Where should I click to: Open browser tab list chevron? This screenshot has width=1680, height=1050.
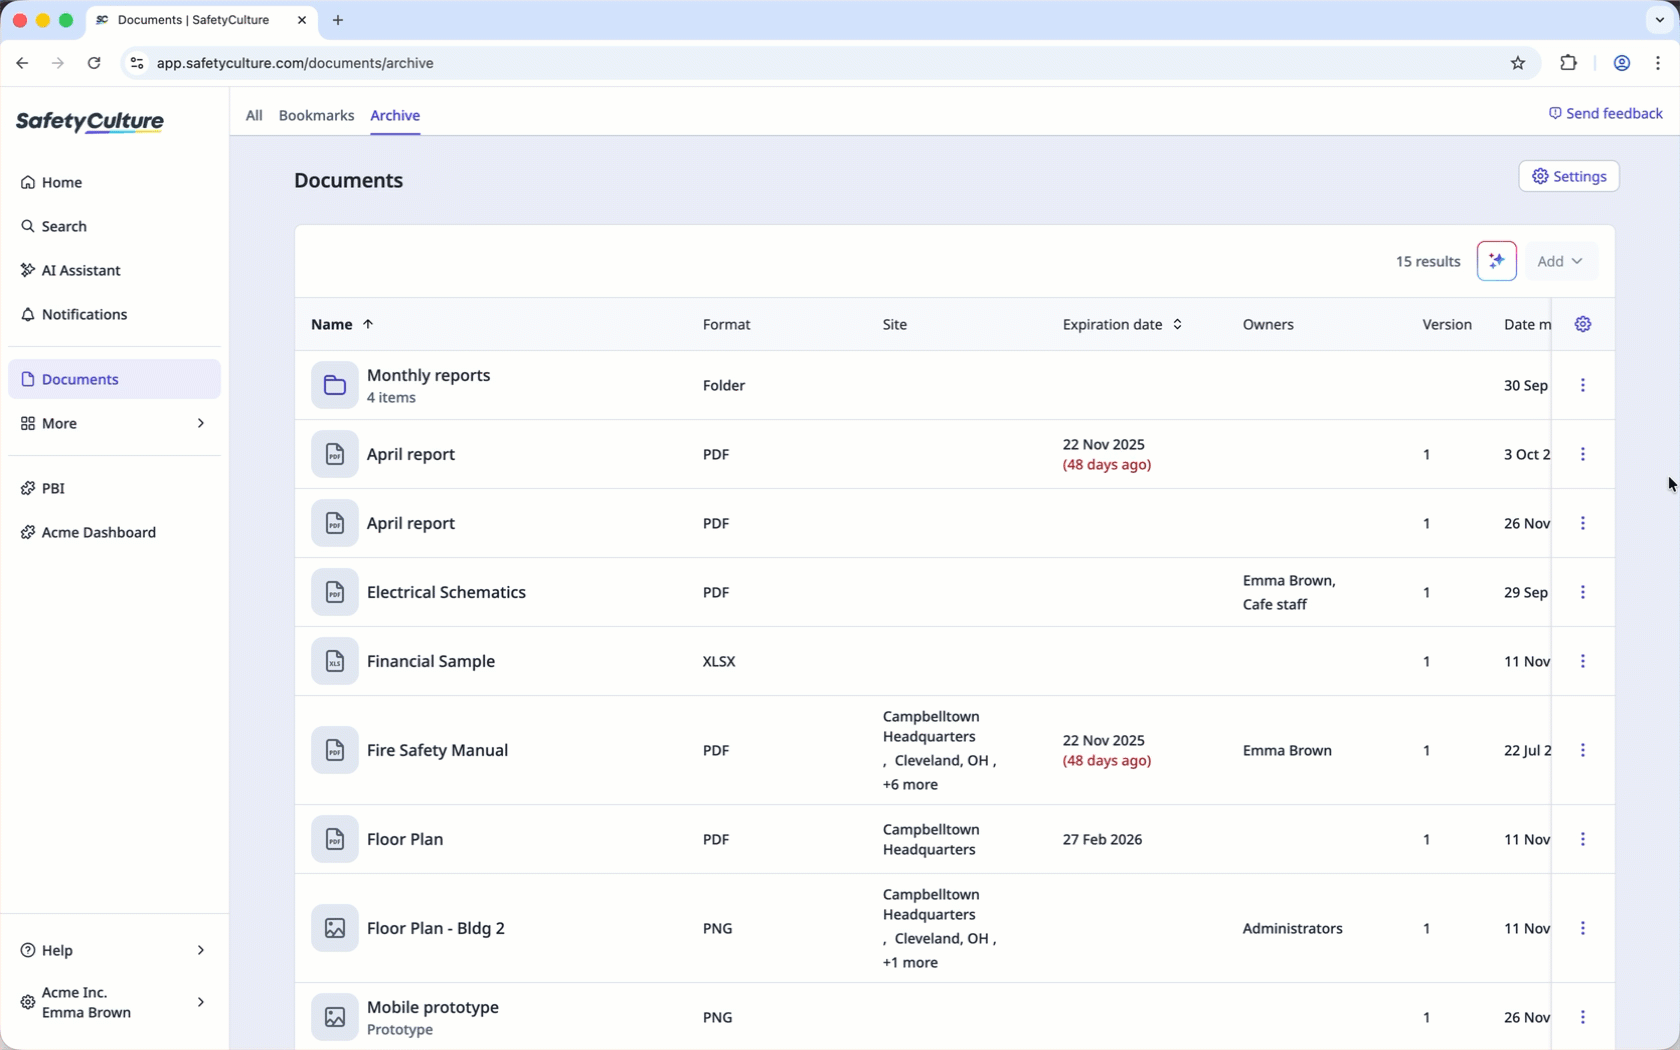1660,20
